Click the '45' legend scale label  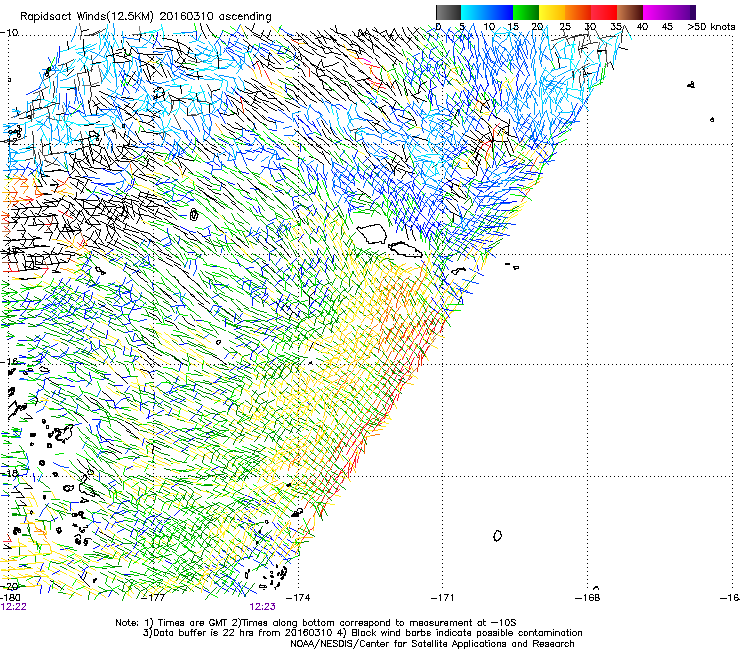(667, 27)
